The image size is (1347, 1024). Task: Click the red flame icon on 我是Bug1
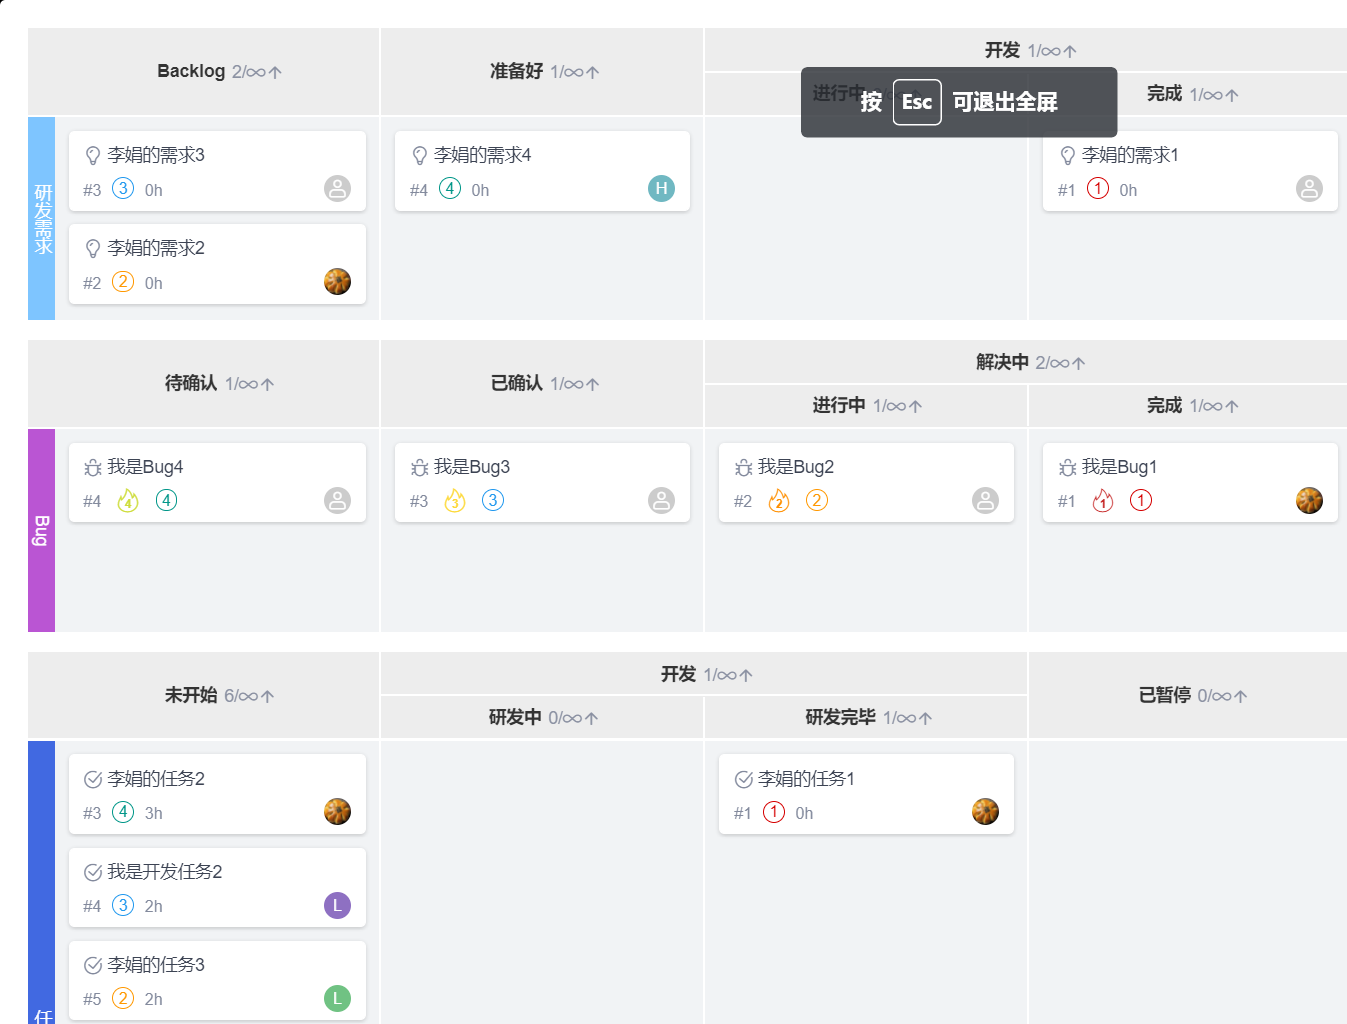tap(1103, 501)
